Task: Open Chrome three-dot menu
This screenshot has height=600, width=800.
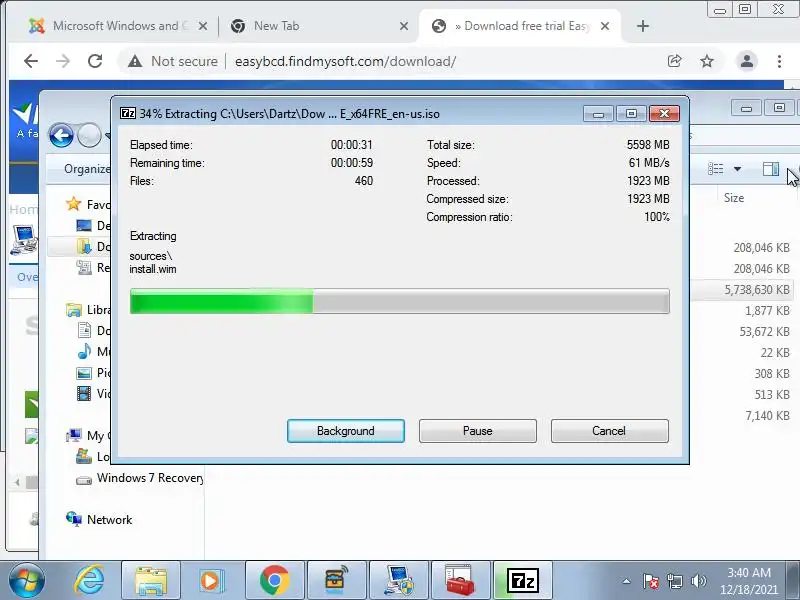Action: pos(779,61)
